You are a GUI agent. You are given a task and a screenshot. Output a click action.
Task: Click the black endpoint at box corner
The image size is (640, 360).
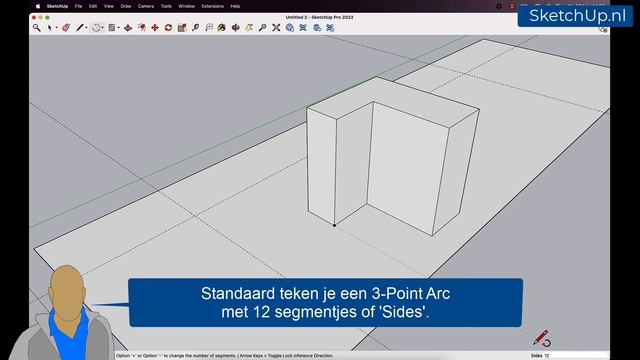pos(334,225)
